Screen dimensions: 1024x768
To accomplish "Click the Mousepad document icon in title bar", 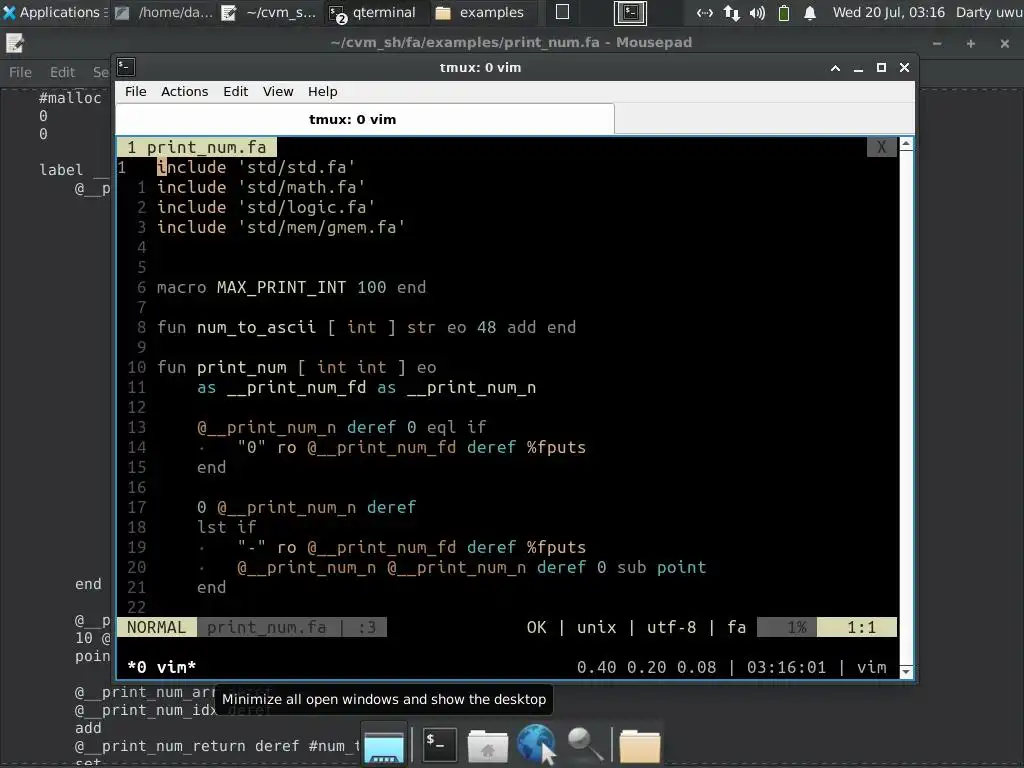I will (x=14, y=43).
